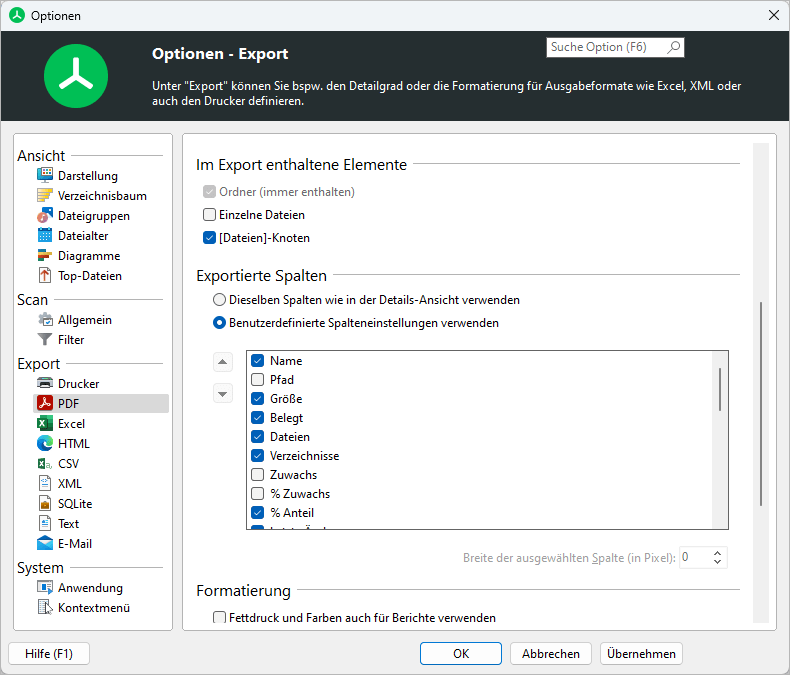Screen dimensions: 790x675
Task: Select the Name row in column list
Action: (x=479, y=361)
